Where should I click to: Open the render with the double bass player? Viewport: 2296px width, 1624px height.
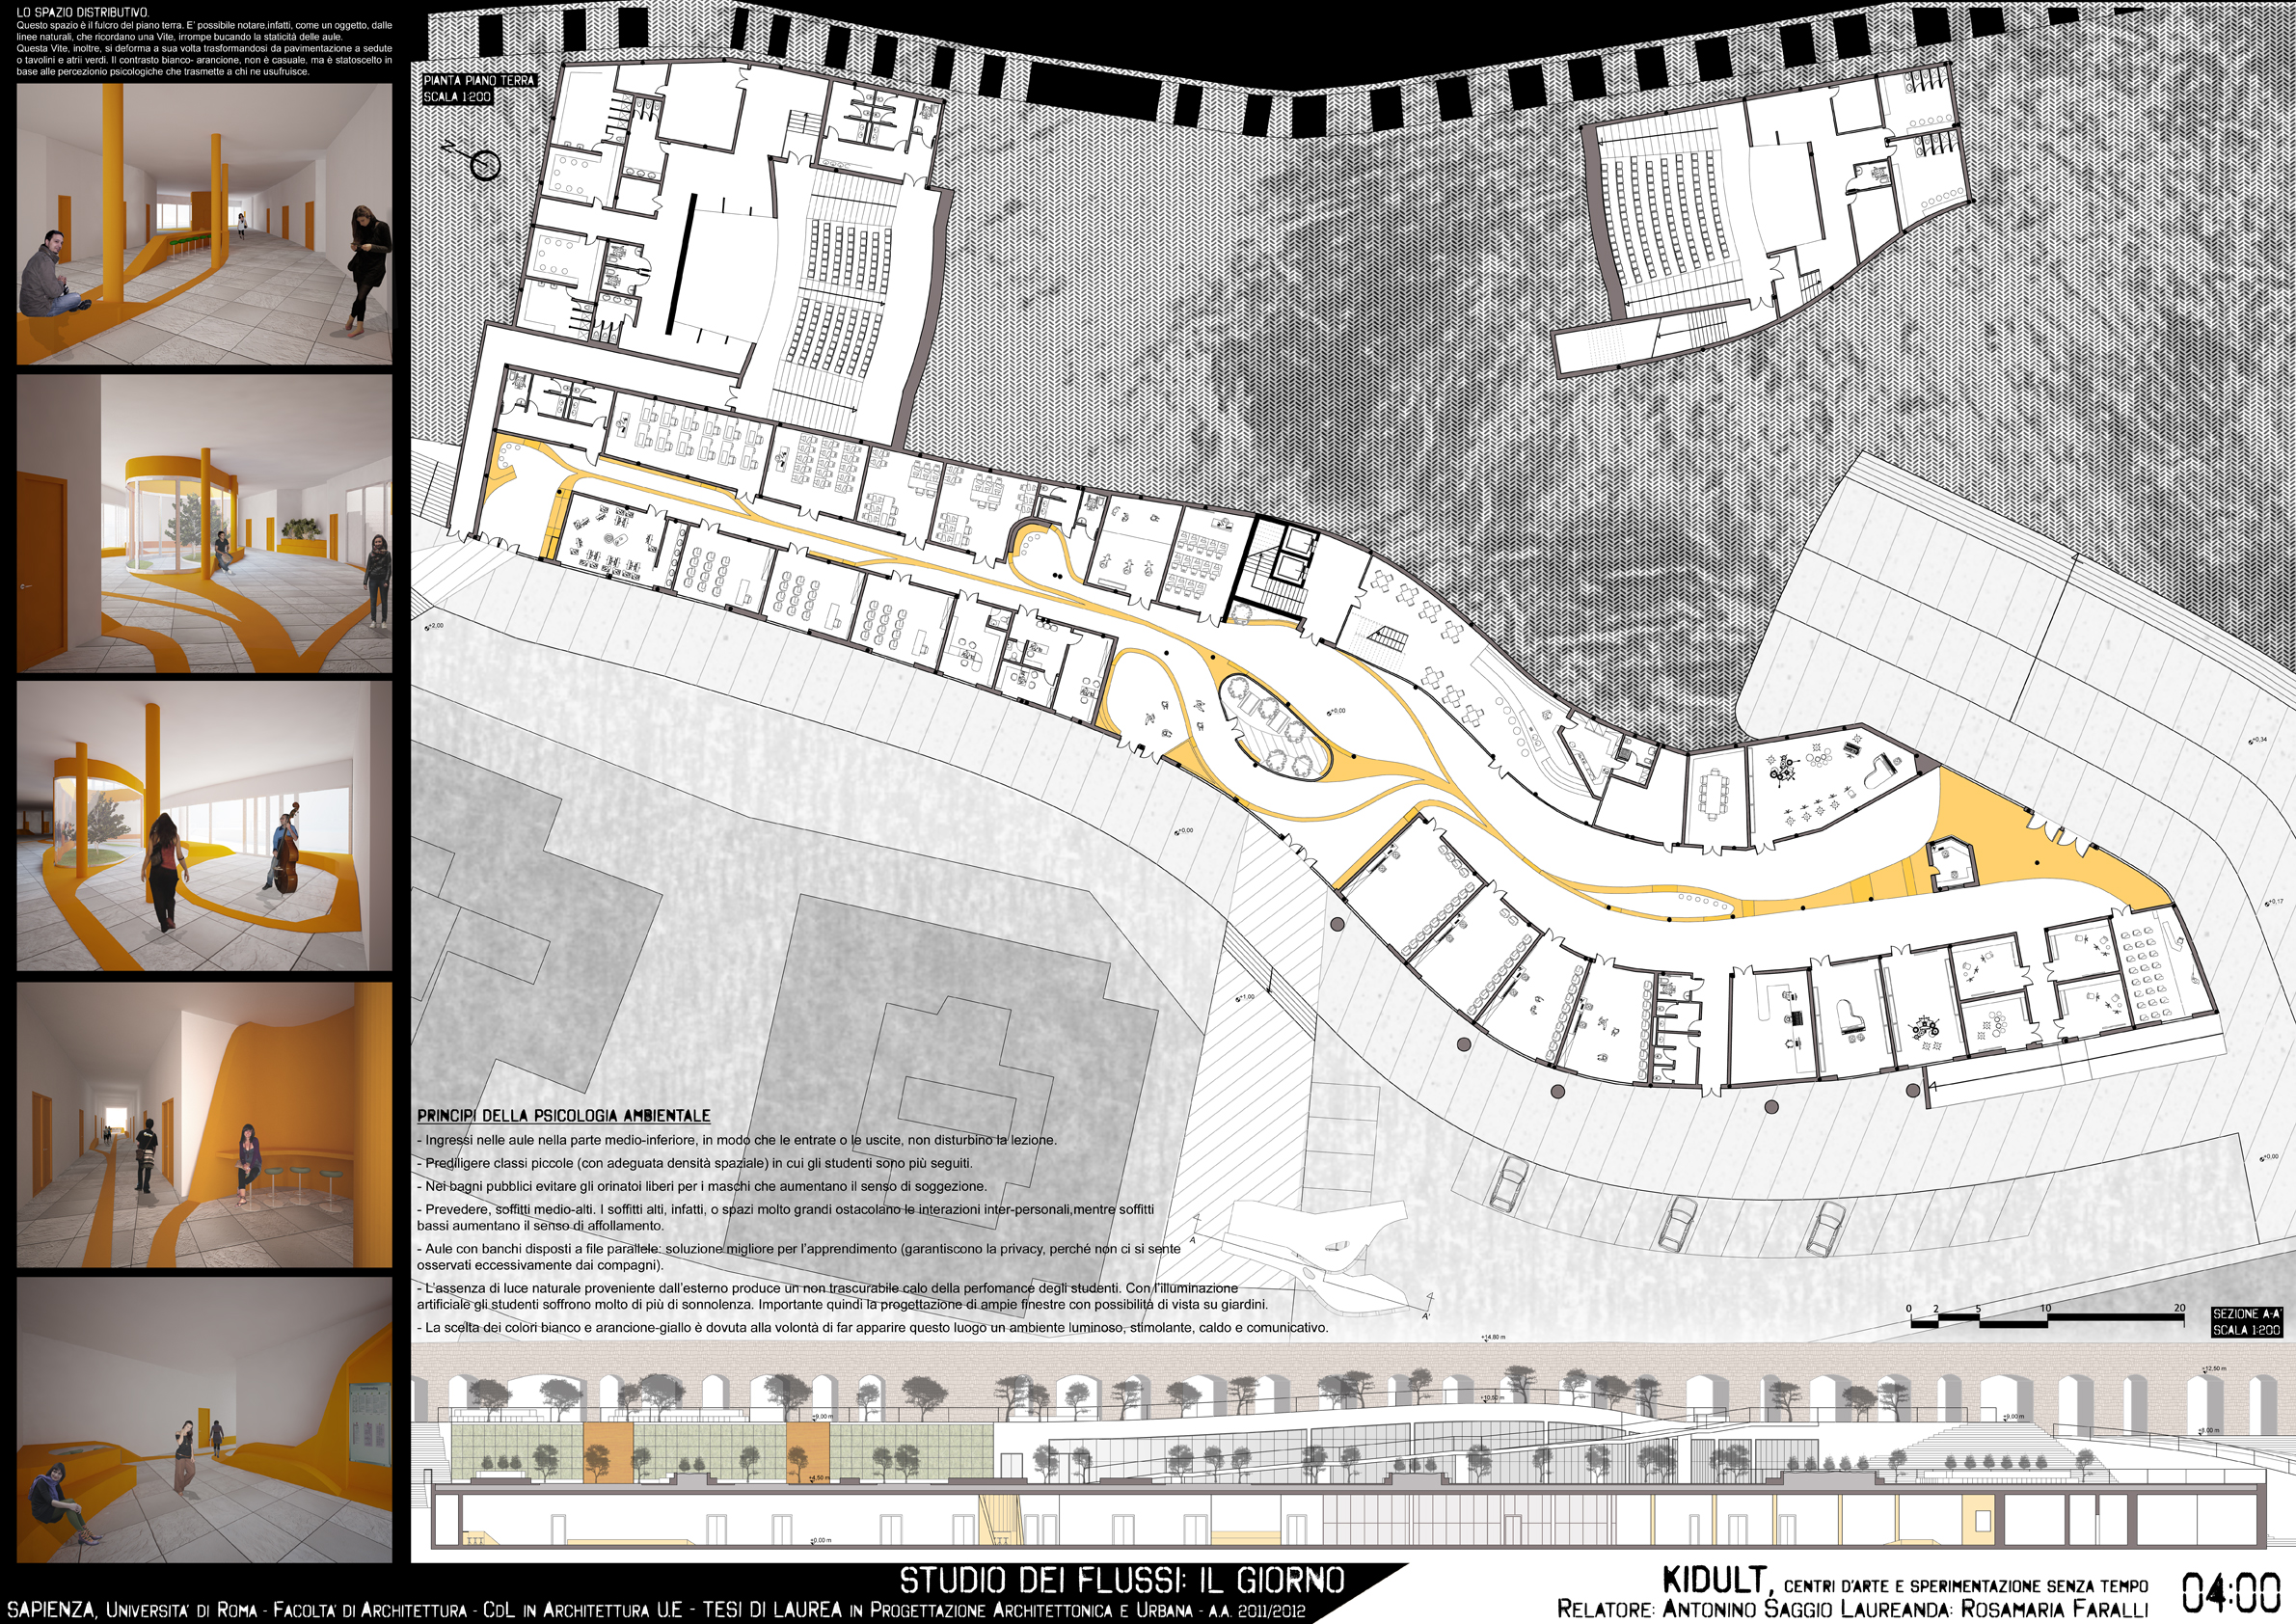pos(204,826)
